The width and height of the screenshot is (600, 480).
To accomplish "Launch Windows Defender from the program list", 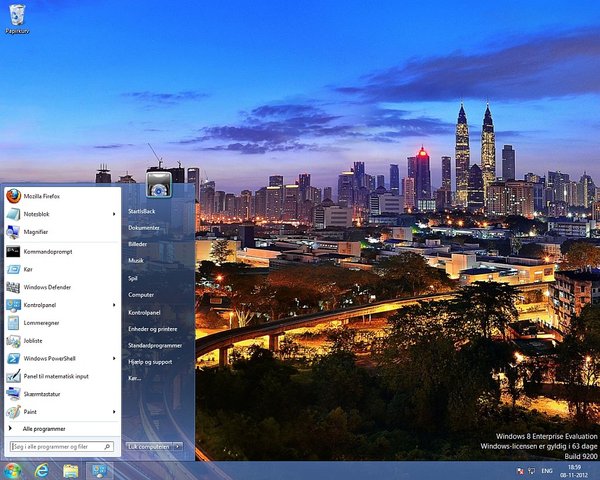I will [x=48, y=287].
